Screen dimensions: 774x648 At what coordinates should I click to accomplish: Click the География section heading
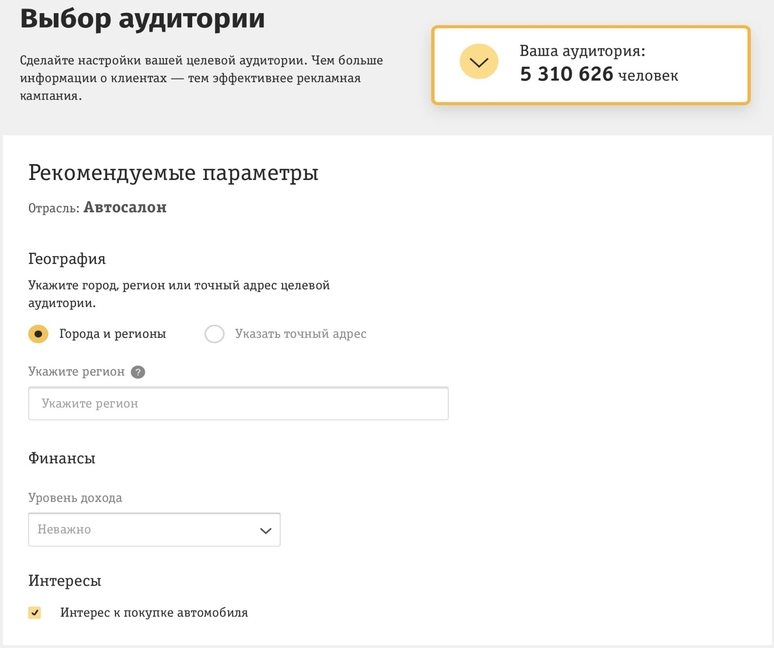click(x=67, y=259)
